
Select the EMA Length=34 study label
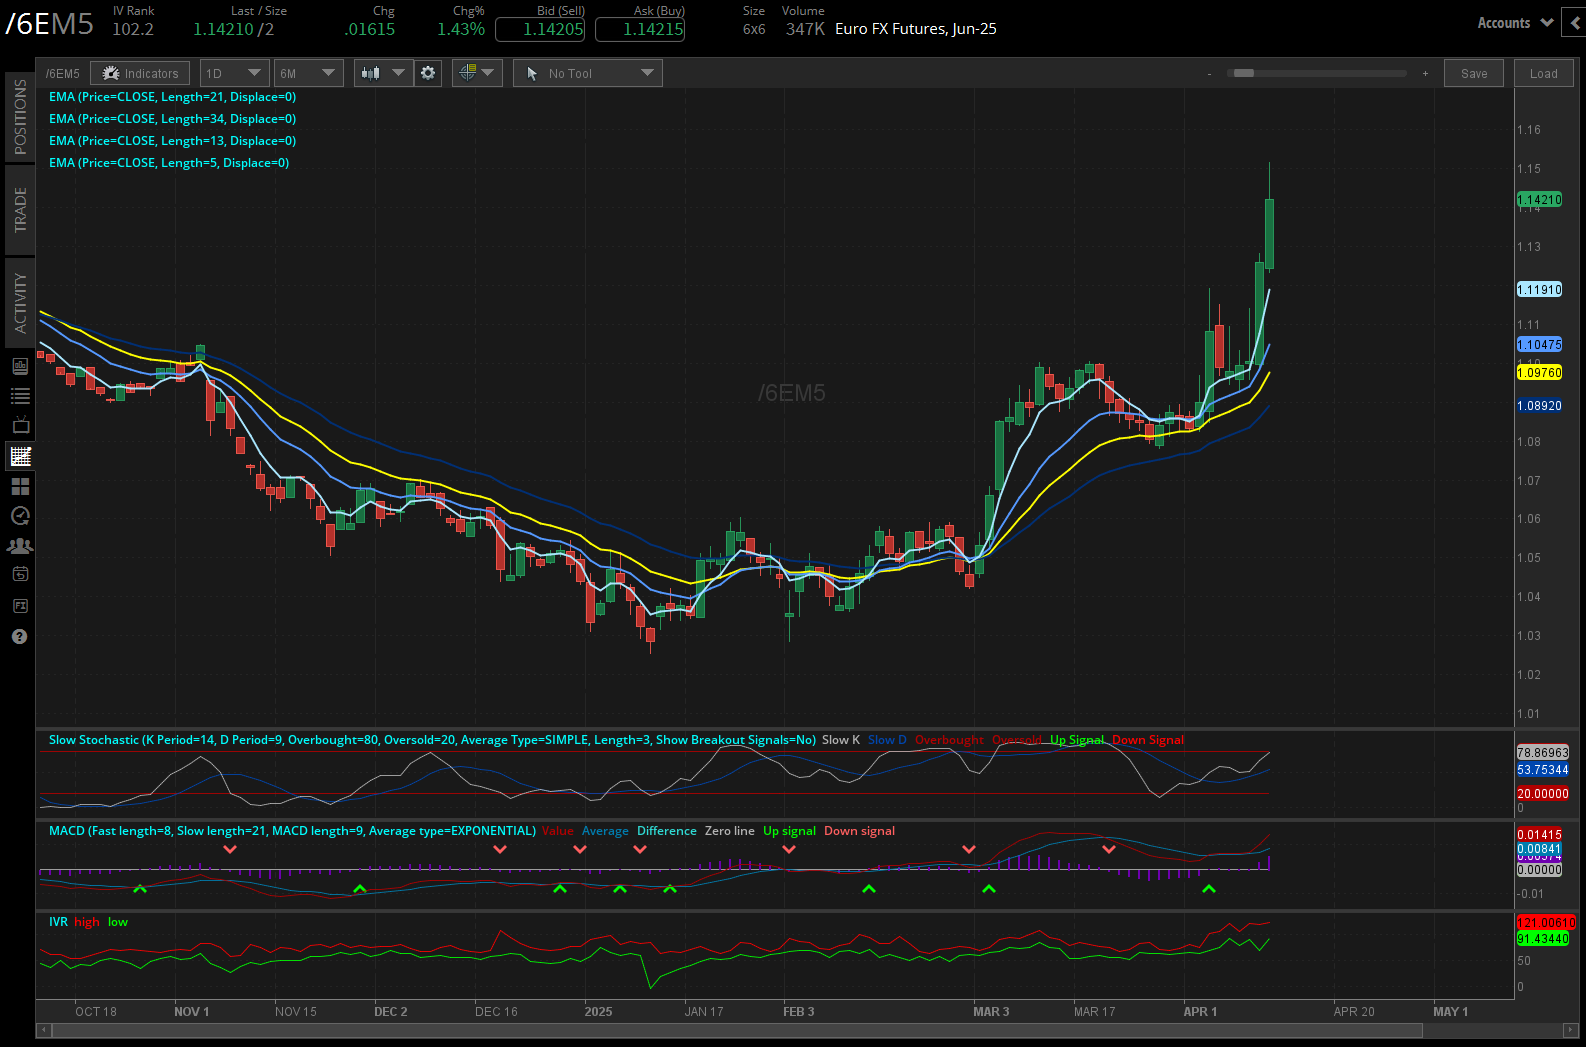click(x=172, y=119)
